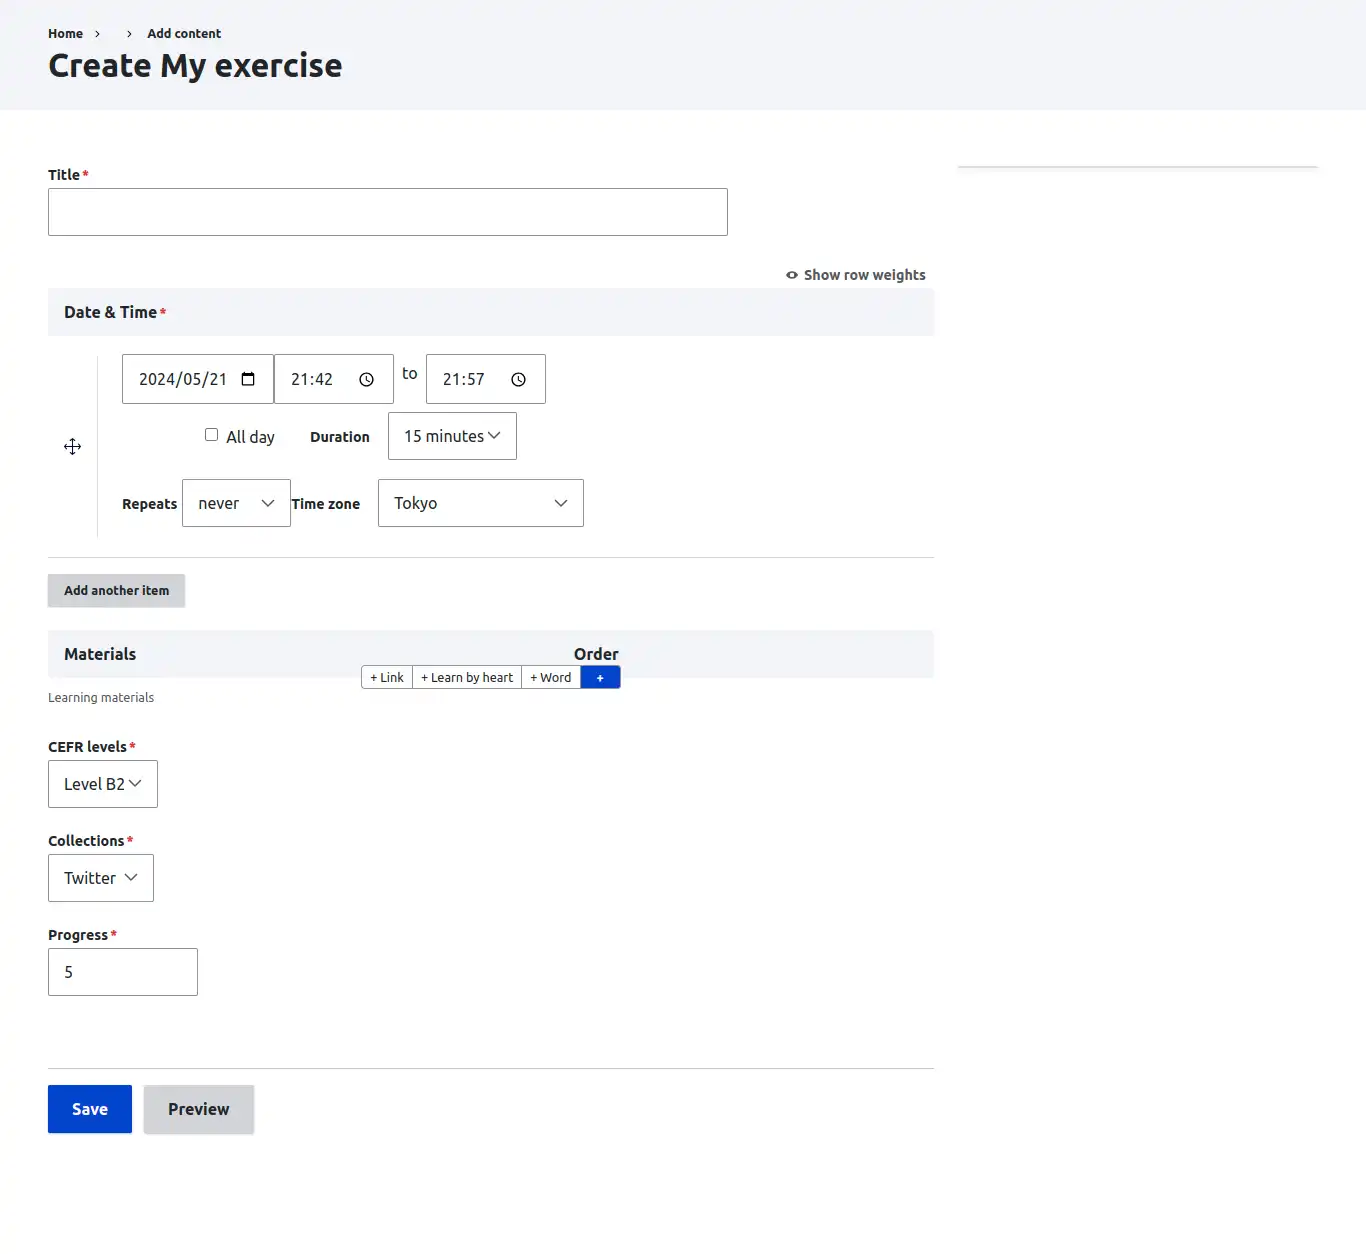The image size is (1366, 1254).
Task: Change the CEFR levels selection
Action: coord(103,784)
